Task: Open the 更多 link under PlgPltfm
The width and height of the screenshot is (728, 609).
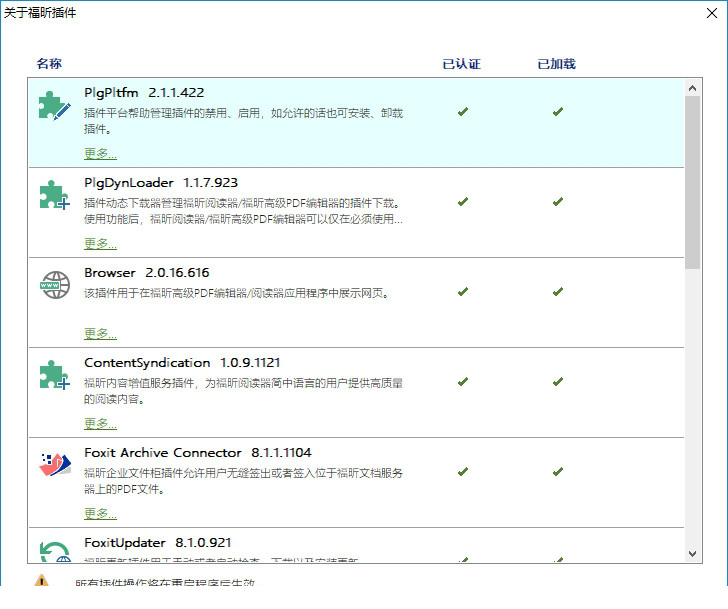Action: [100, 153]
